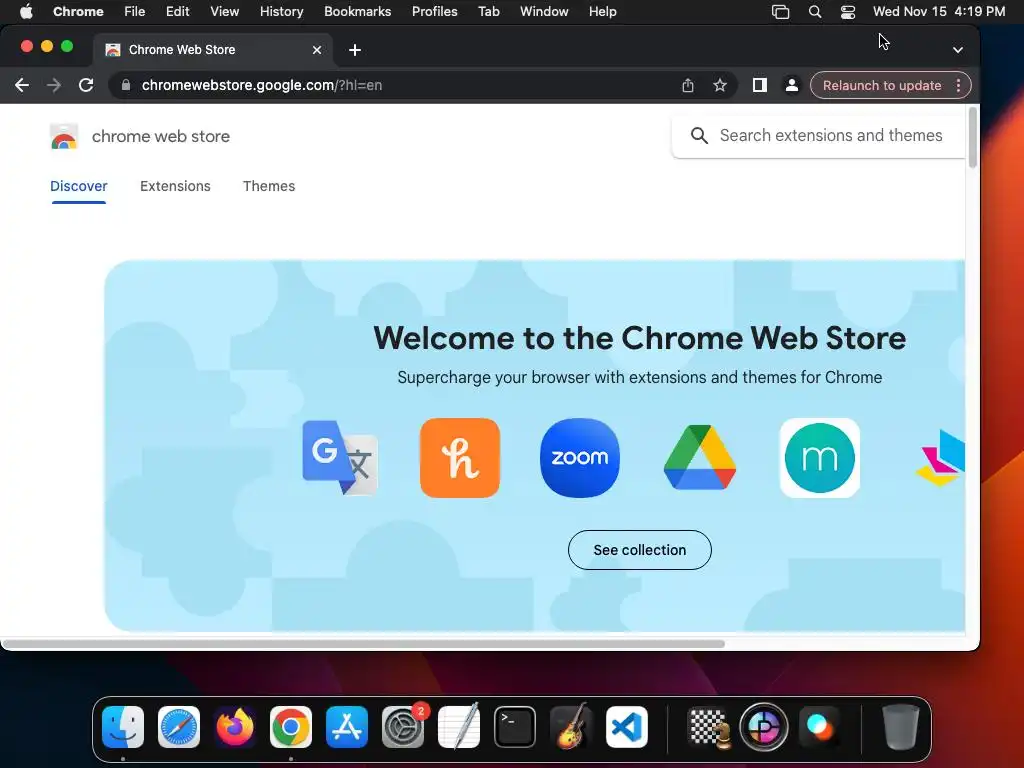Share this page using the share icon
The width and height of the screenshot is (1024, 768).
(688, 85)
